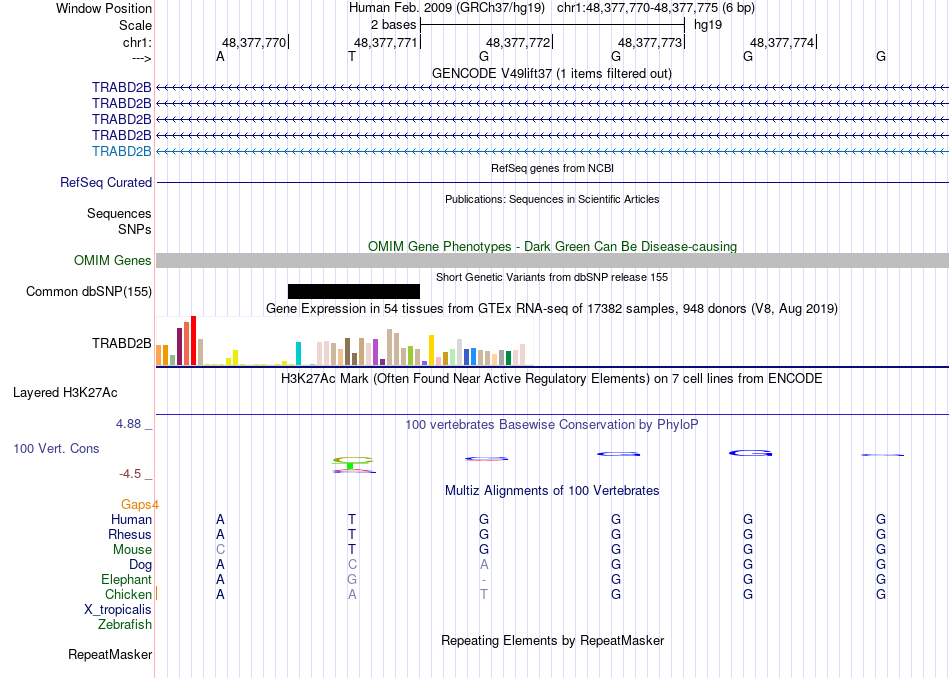Image resolution: width=950 pixels, height=678 pixels.
Task: Open Gene Expression in 54 tissues title
Action: [x=552, y=309]
